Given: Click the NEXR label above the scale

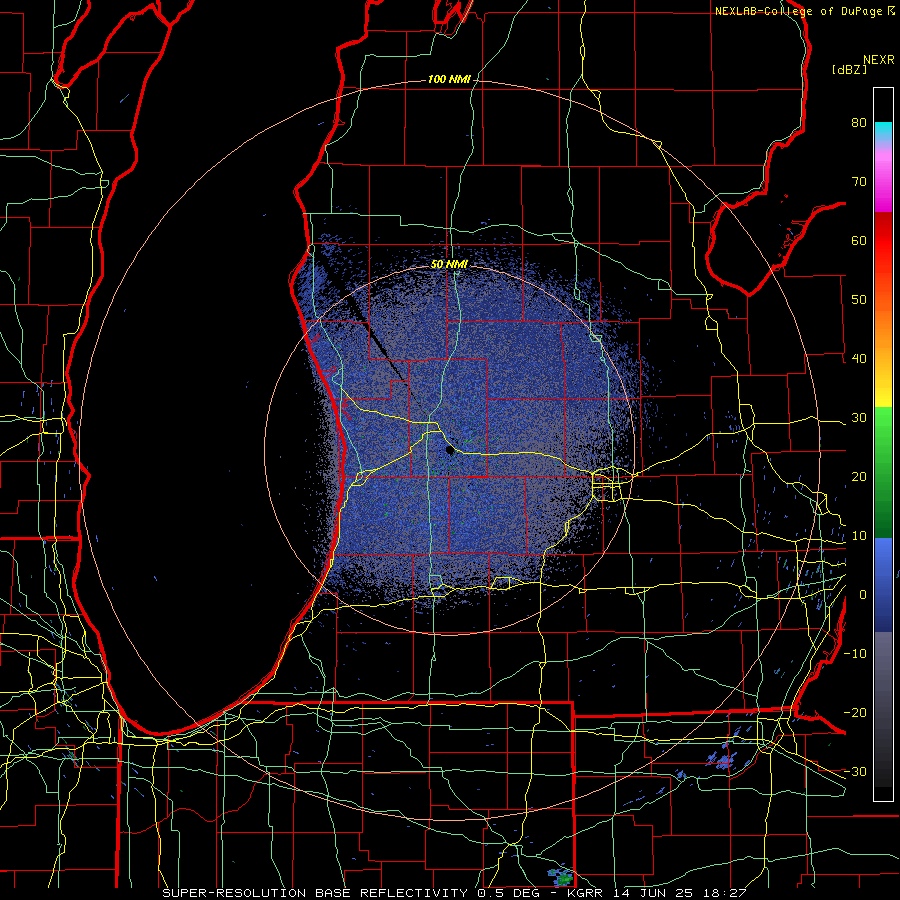Looking at the screenshot, I should [878, 60].
